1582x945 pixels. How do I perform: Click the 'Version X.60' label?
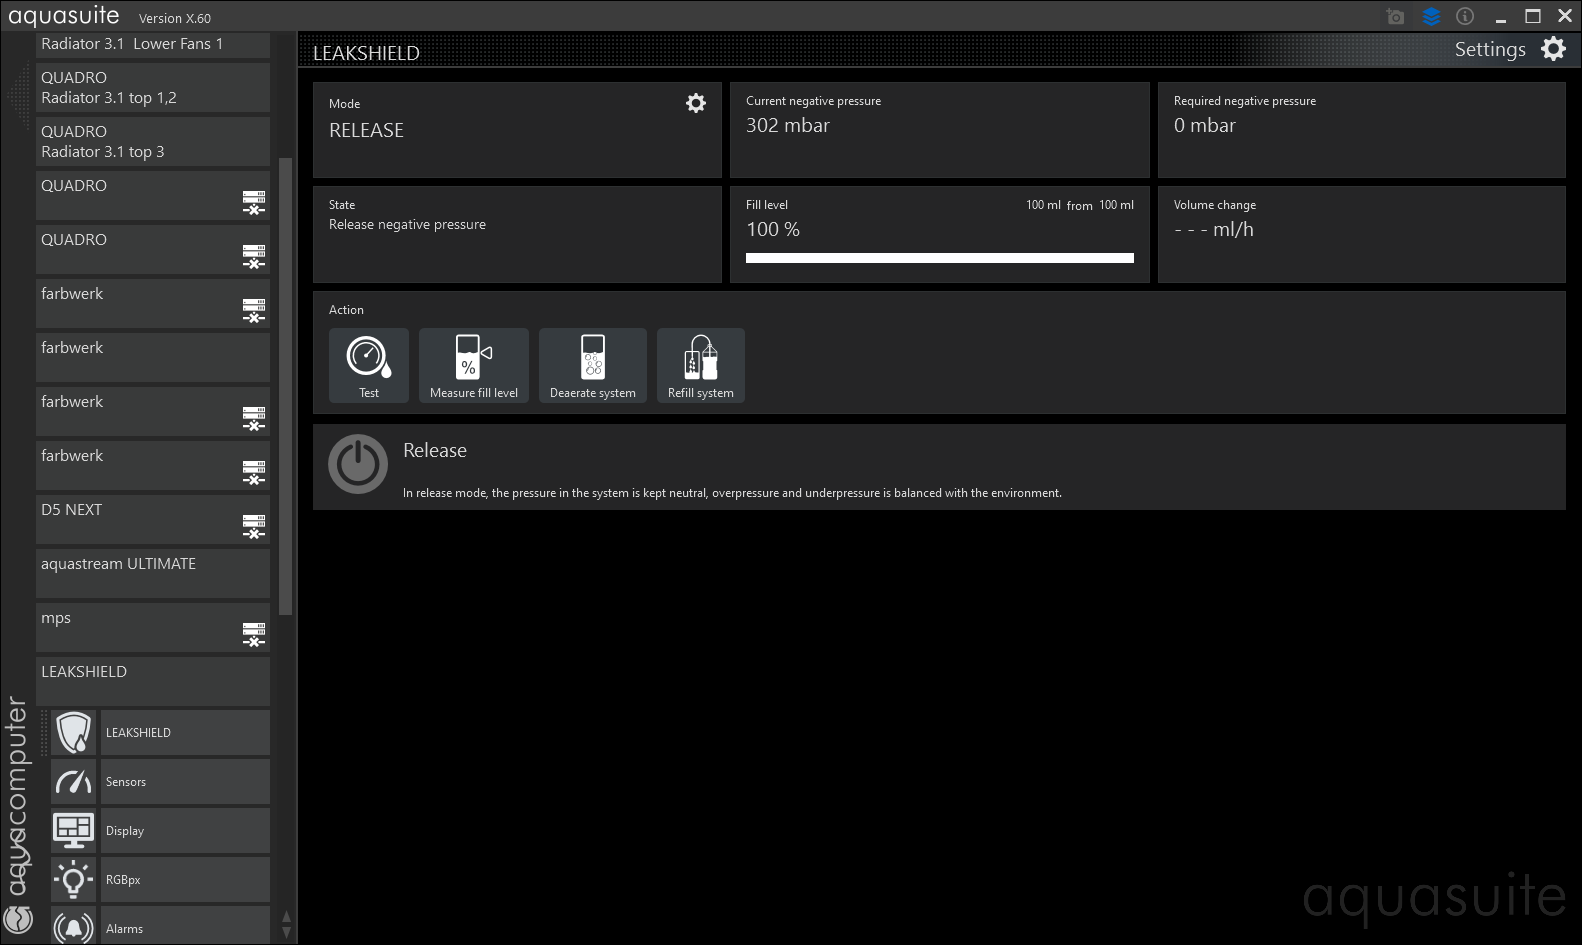[175, 18]
